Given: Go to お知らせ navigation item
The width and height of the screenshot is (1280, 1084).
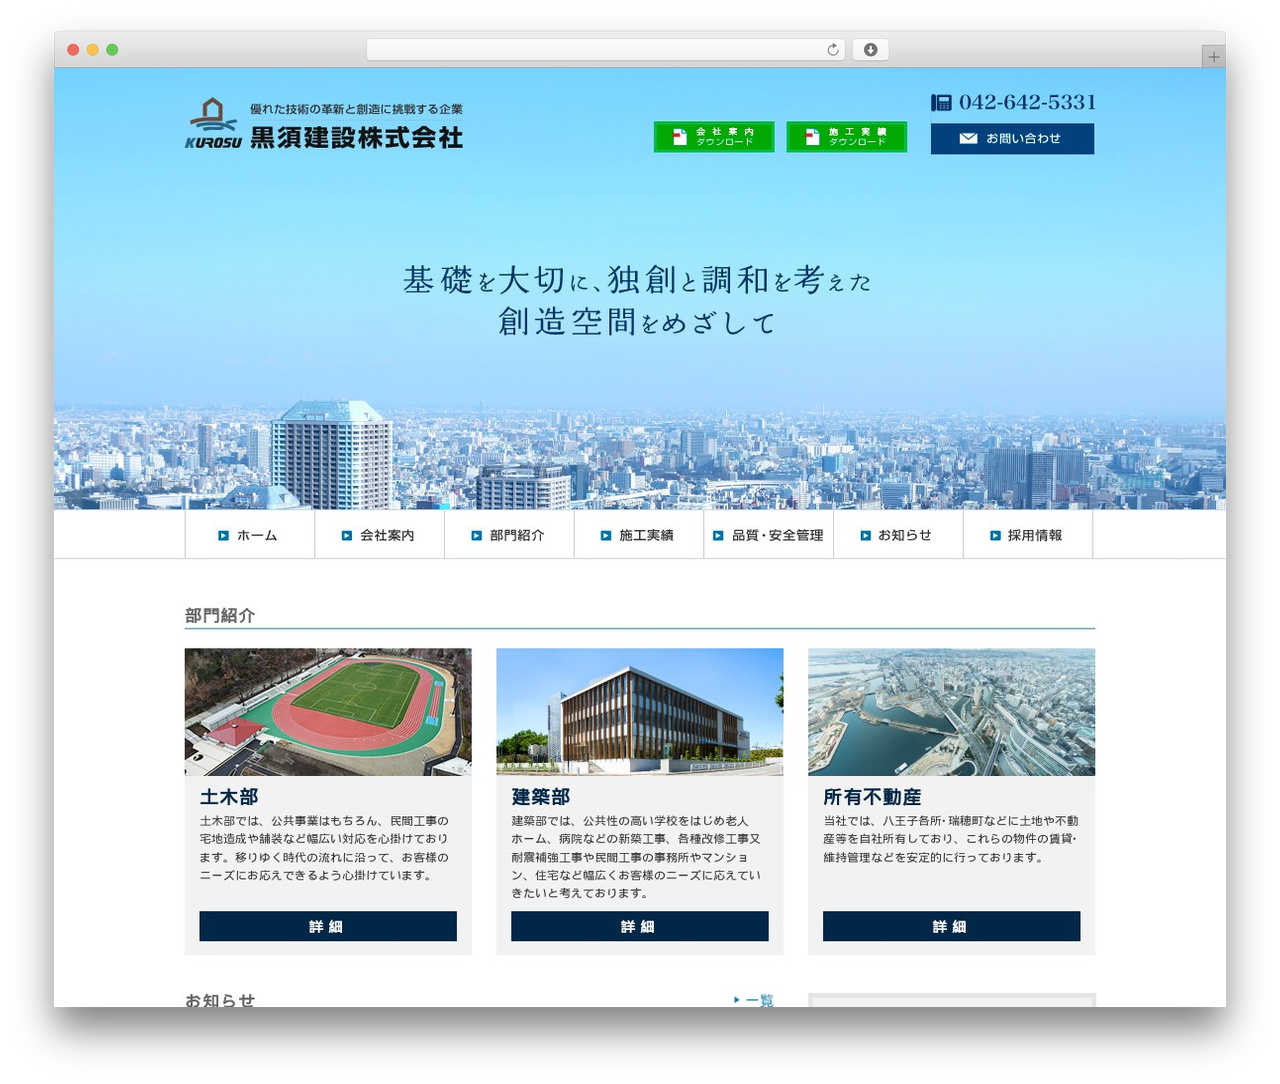Looking at the screenshot, I should [898, 535].
